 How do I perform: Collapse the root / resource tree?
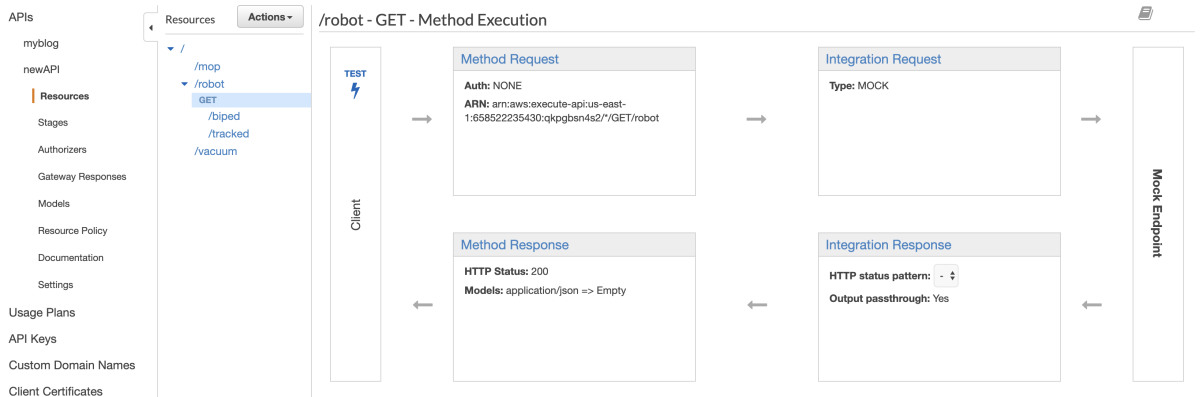click(x=171, y=48)
